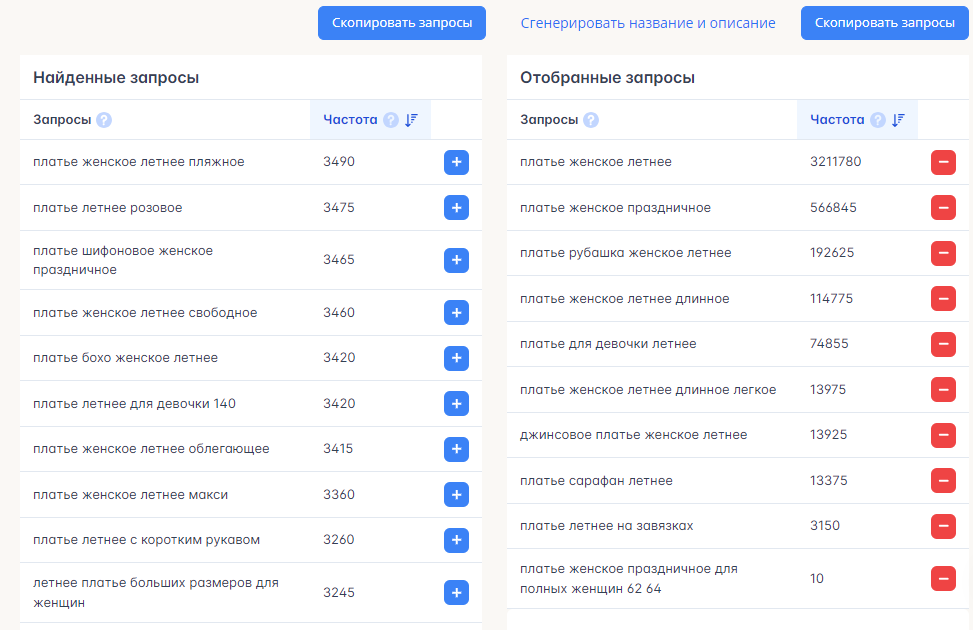The image size is (973, 630).
Task: Open help icon next to Запросы in Найденные запросы
Action: (x=104, y=120)
